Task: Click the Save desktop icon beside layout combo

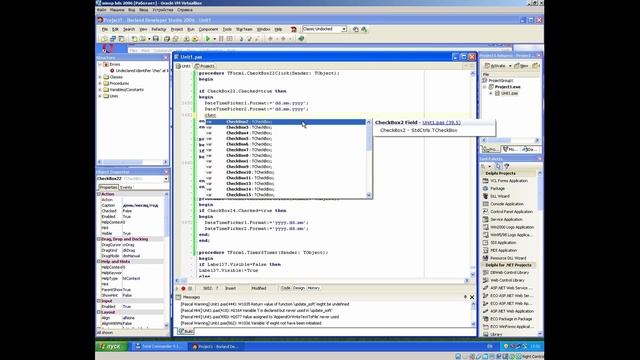Action: (356, 29)
